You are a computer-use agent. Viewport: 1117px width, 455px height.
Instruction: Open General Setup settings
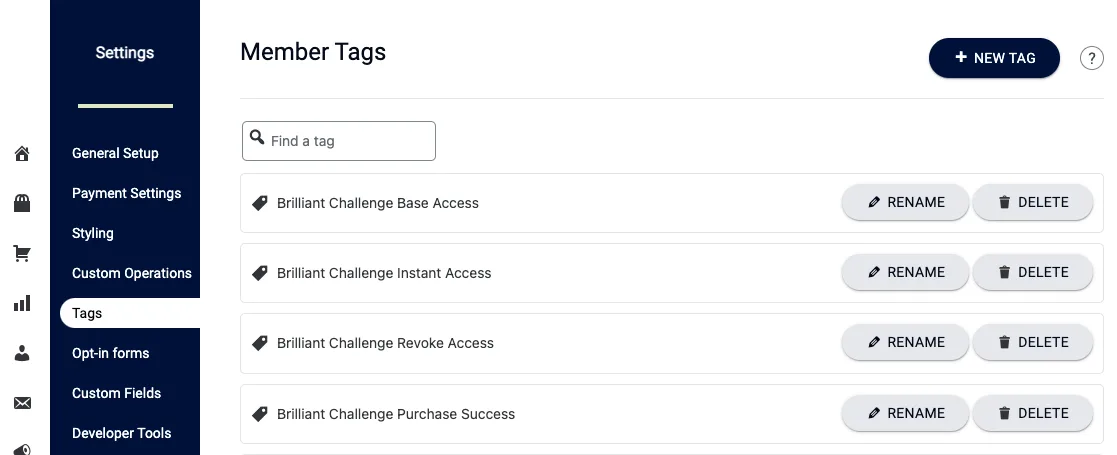click(115, 153)
